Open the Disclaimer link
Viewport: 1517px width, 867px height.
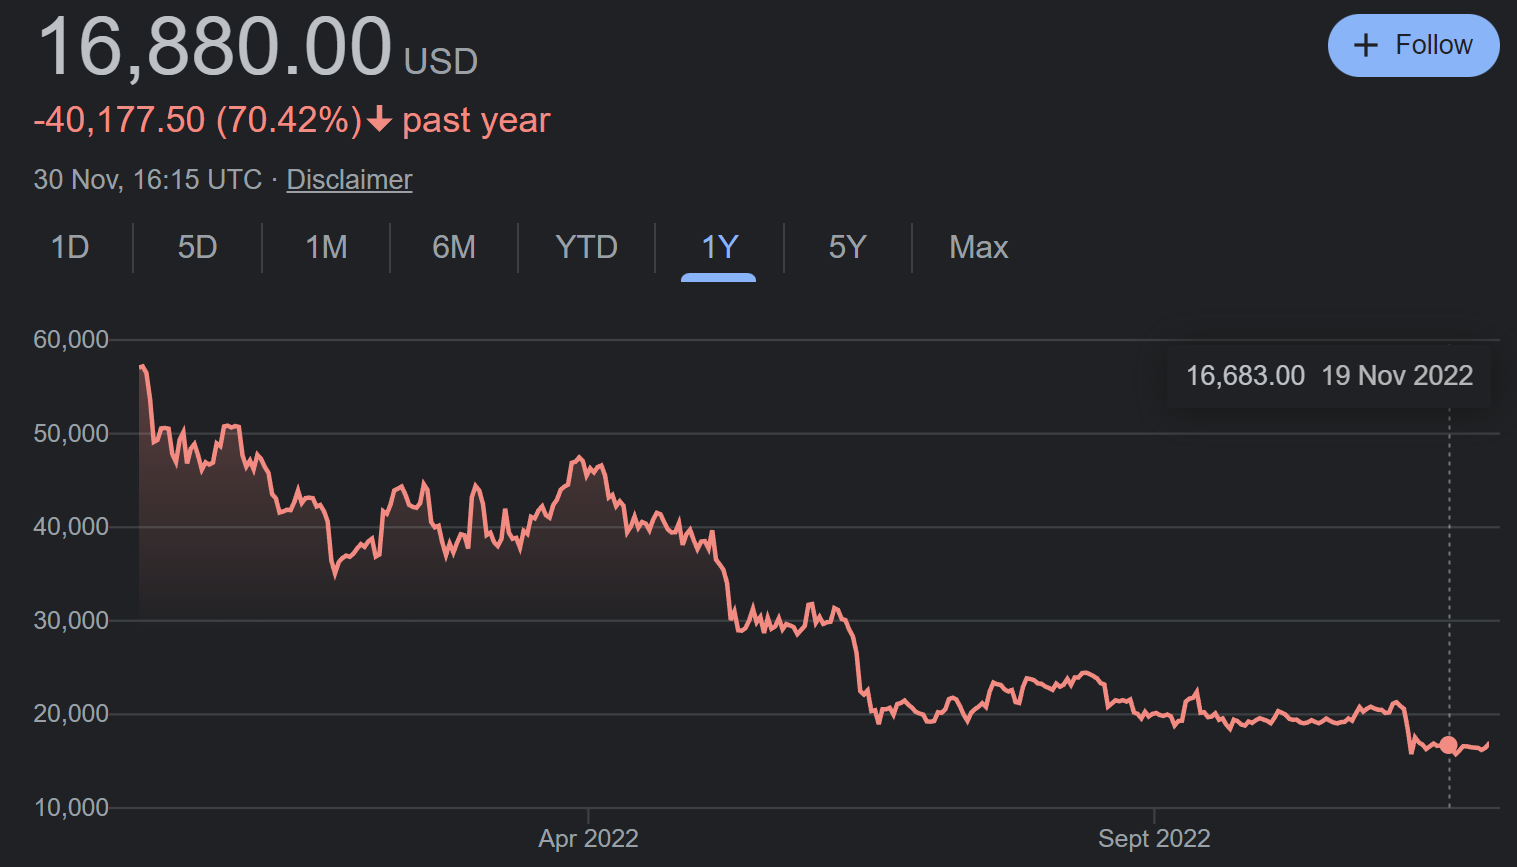point(349,180)
